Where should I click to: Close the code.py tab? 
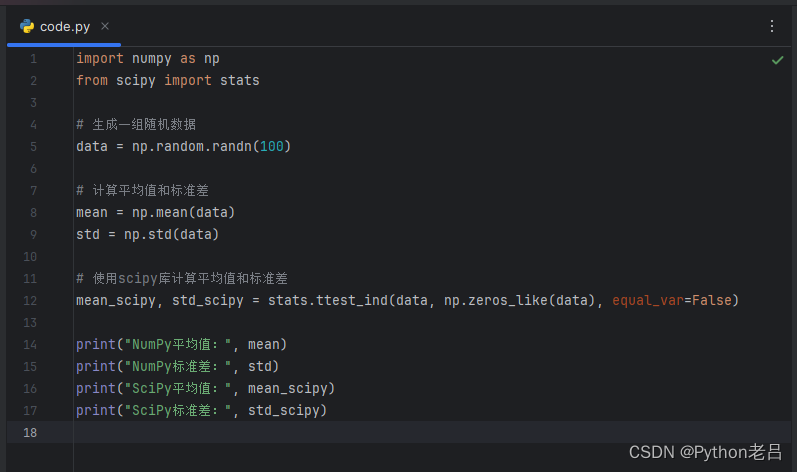pyautogui.click(x=105, y=26)
